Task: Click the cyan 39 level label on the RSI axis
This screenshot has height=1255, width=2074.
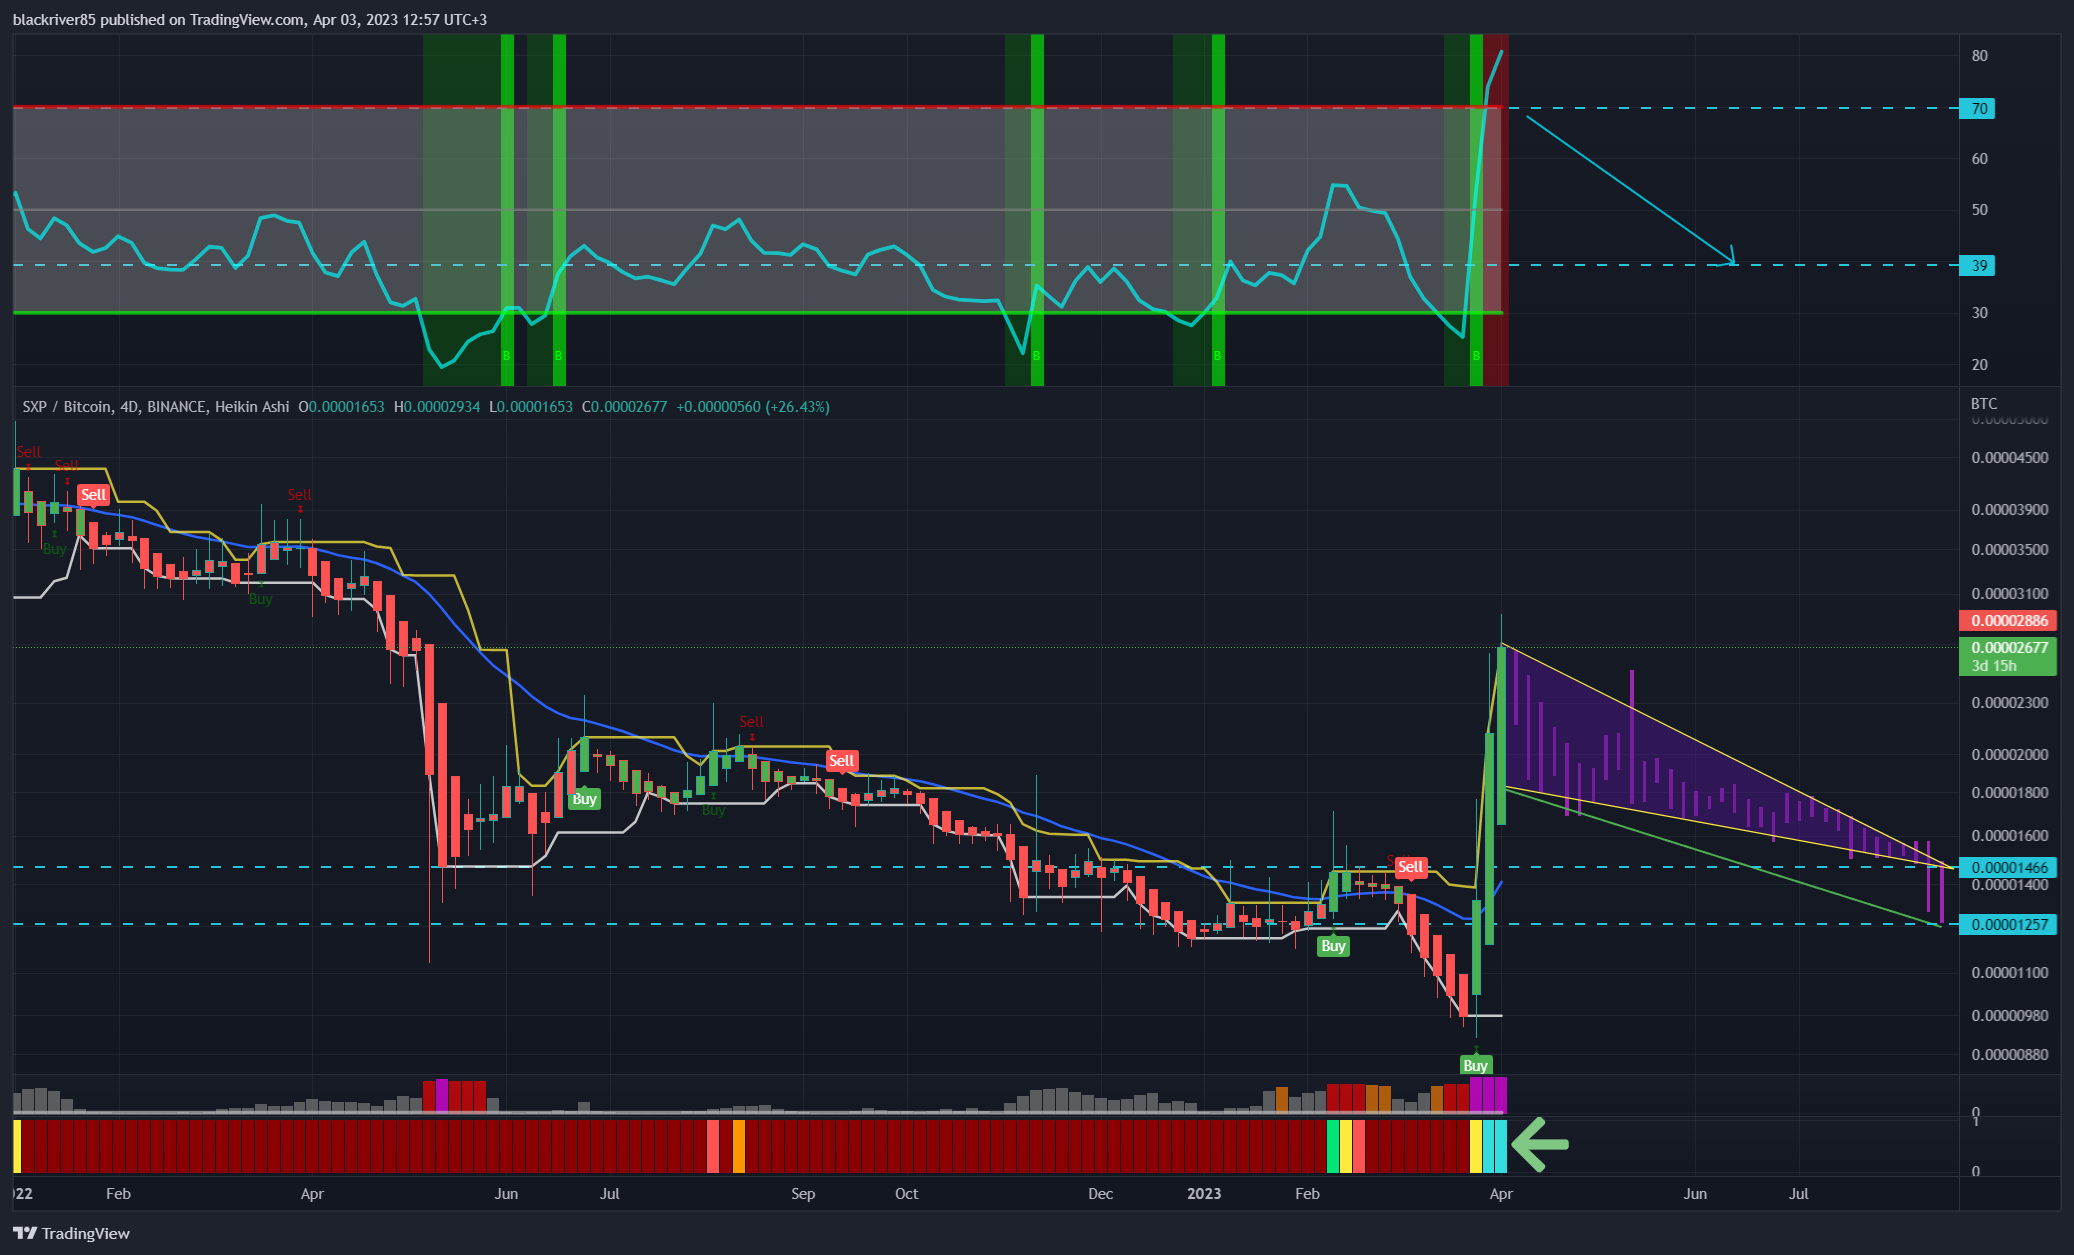Action: click(x=1978, y=265)
